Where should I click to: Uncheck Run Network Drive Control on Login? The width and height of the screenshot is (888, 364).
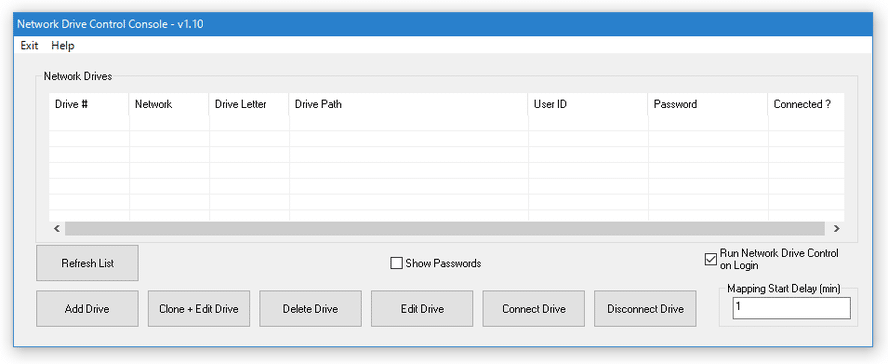[710, 259]
